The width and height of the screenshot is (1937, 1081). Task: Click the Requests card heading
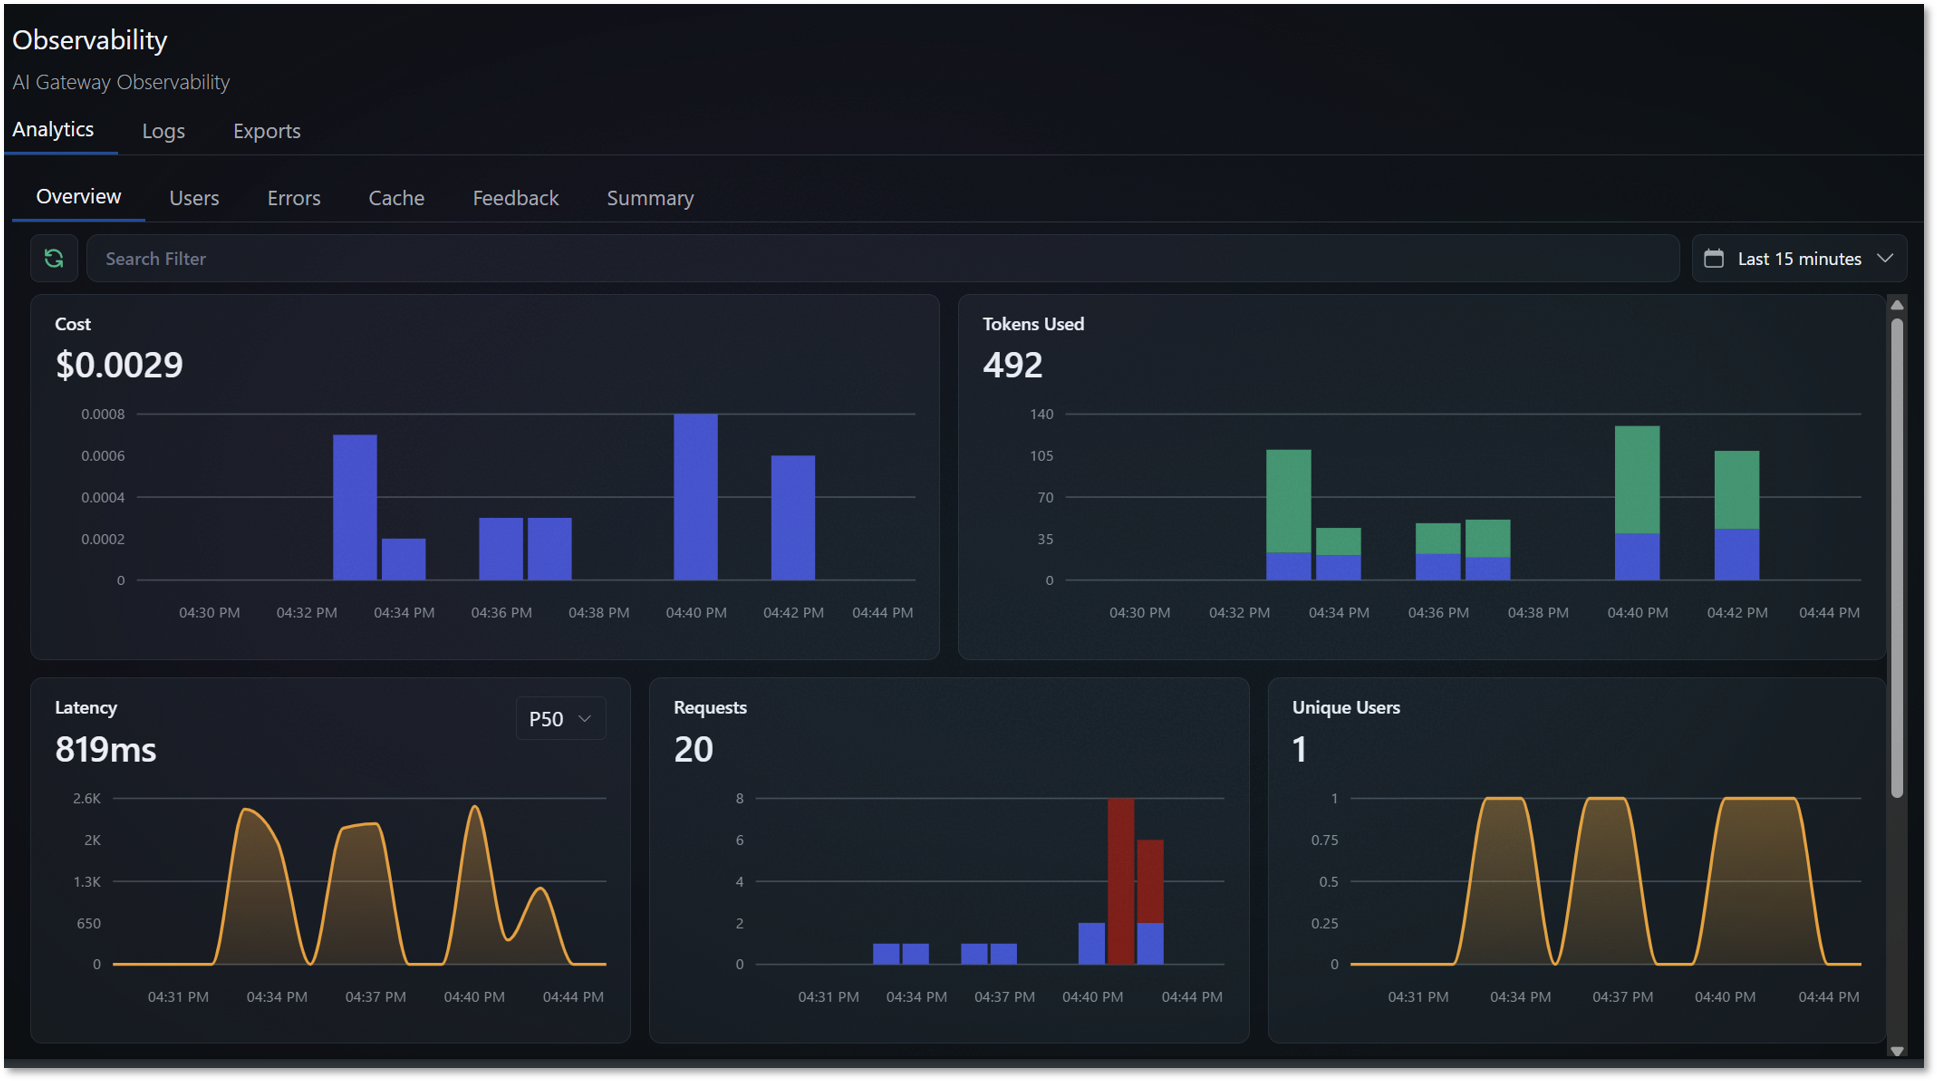[710, 708]
